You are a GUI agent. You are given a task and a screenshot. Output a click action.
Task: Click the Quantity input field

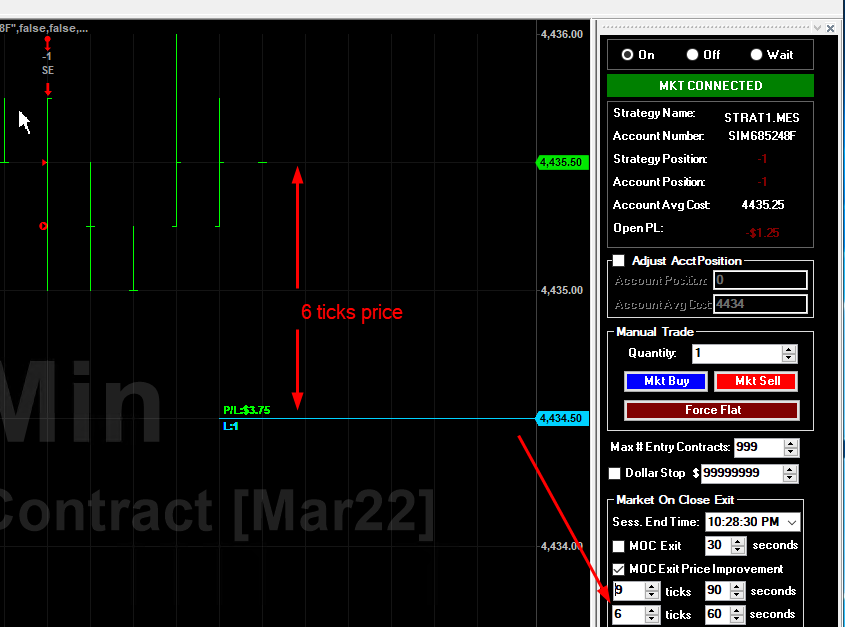click(735, 354)
